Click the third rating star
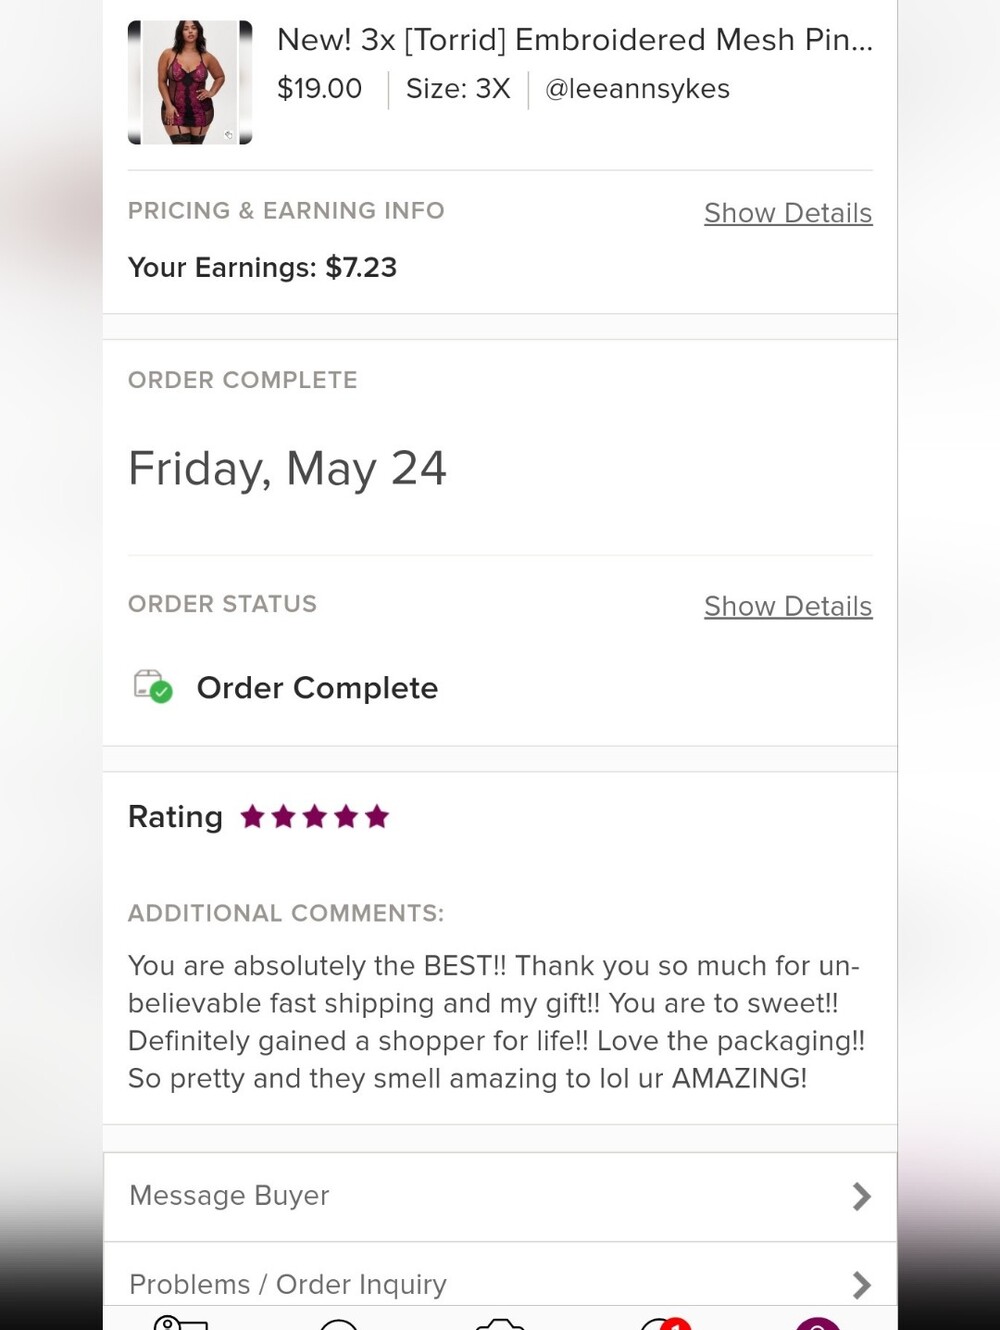 [x=315, y=817]
